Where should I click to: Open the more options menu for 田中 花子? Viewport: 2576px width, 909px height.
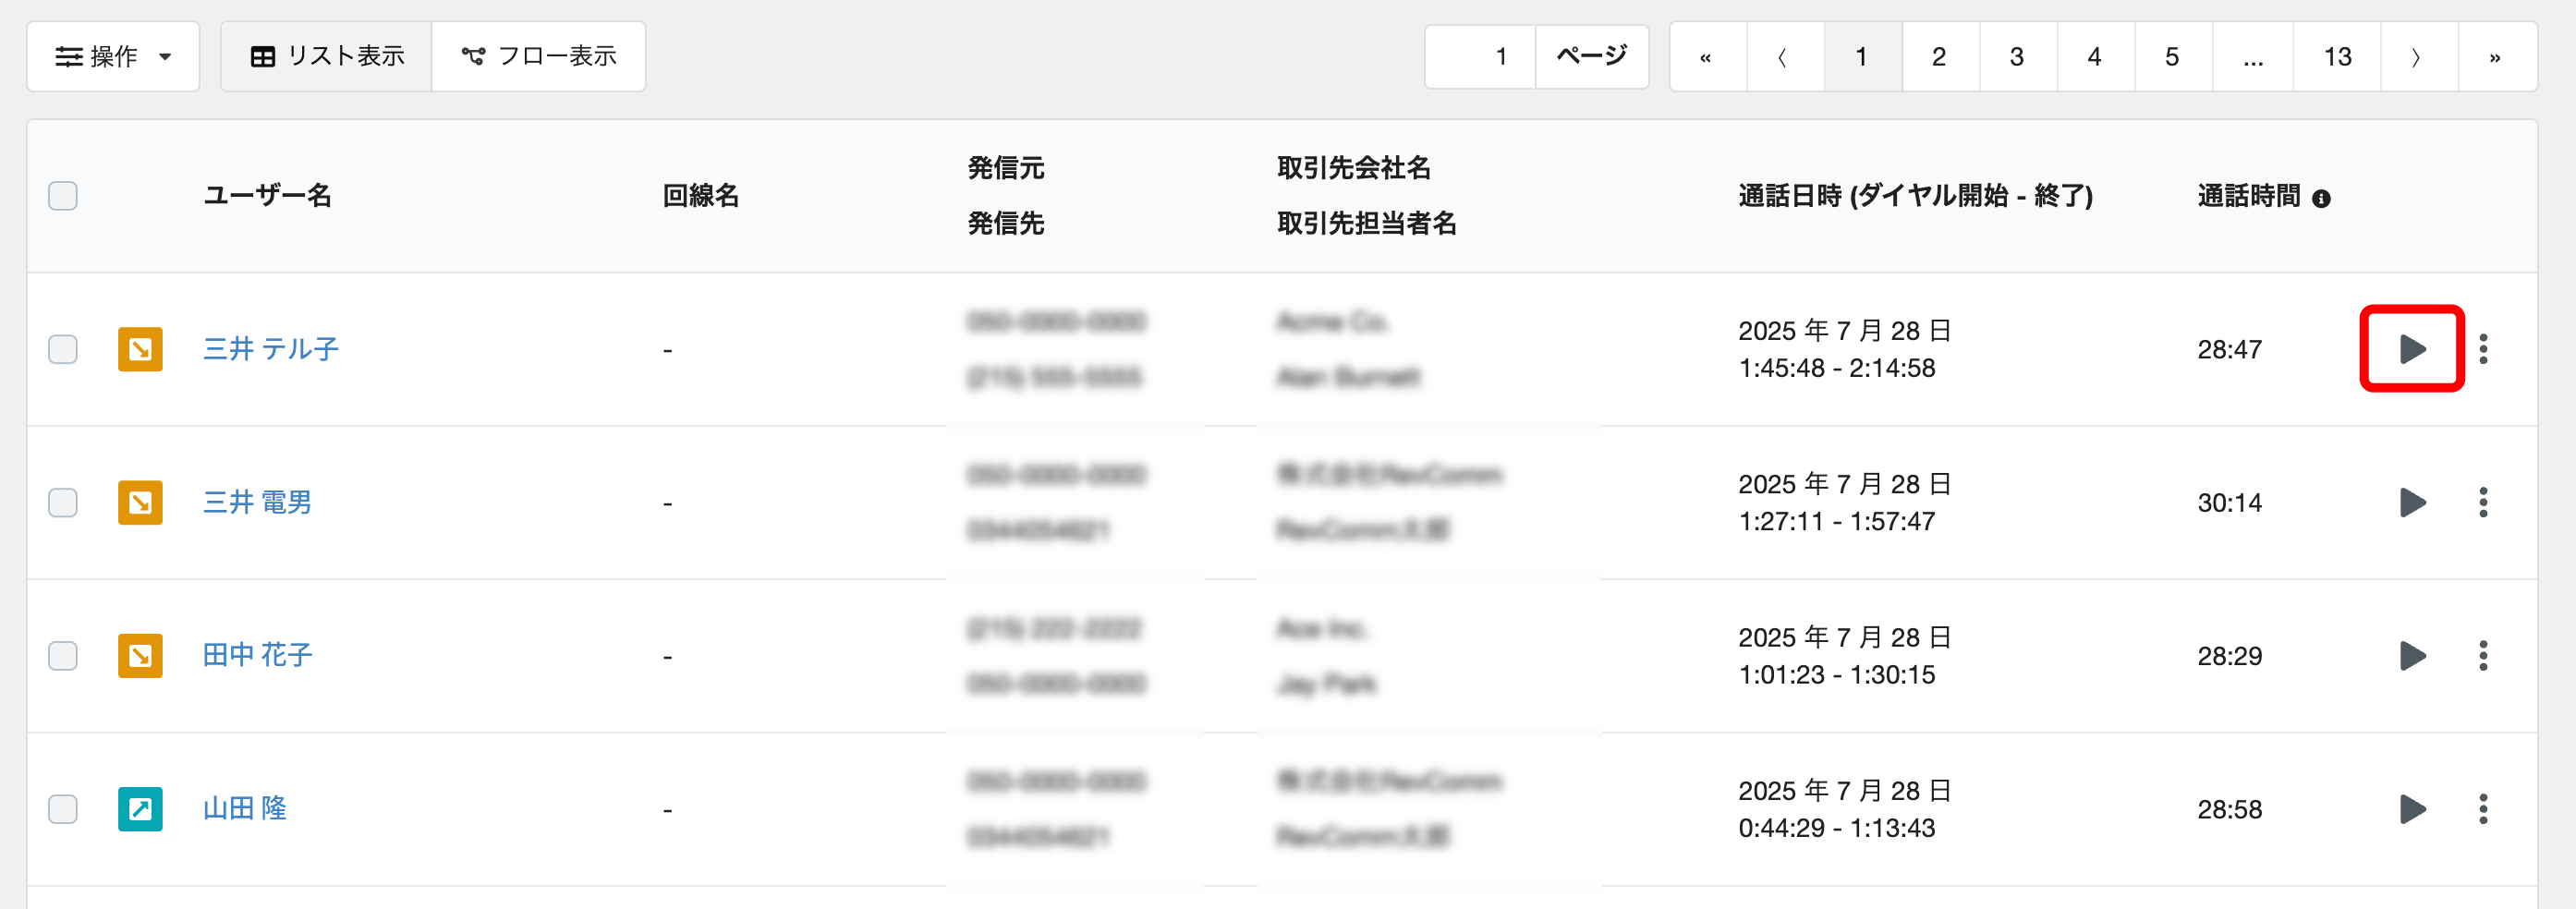[2483, 655]
